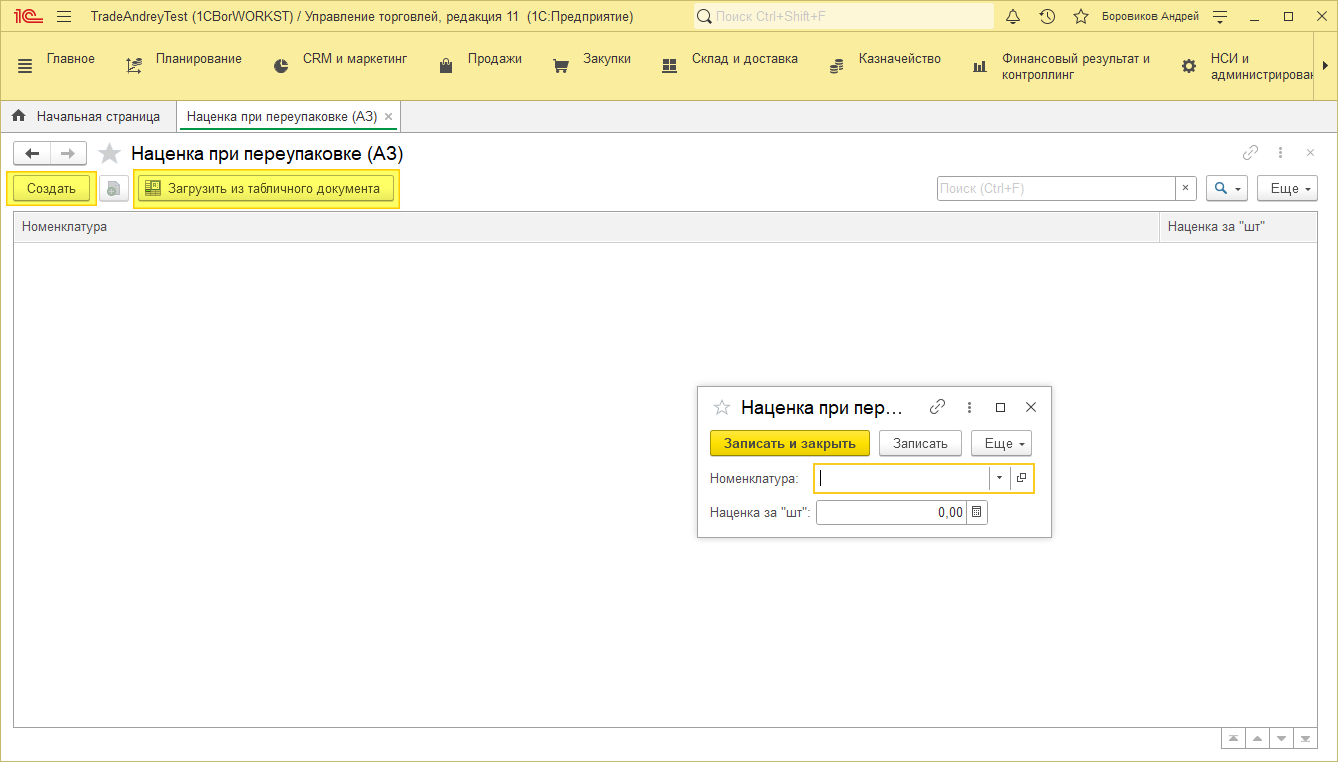The width and height of the screenshot is (1338, 762).
Task: Open the Продажи section
Action: (x=481, y=59)
